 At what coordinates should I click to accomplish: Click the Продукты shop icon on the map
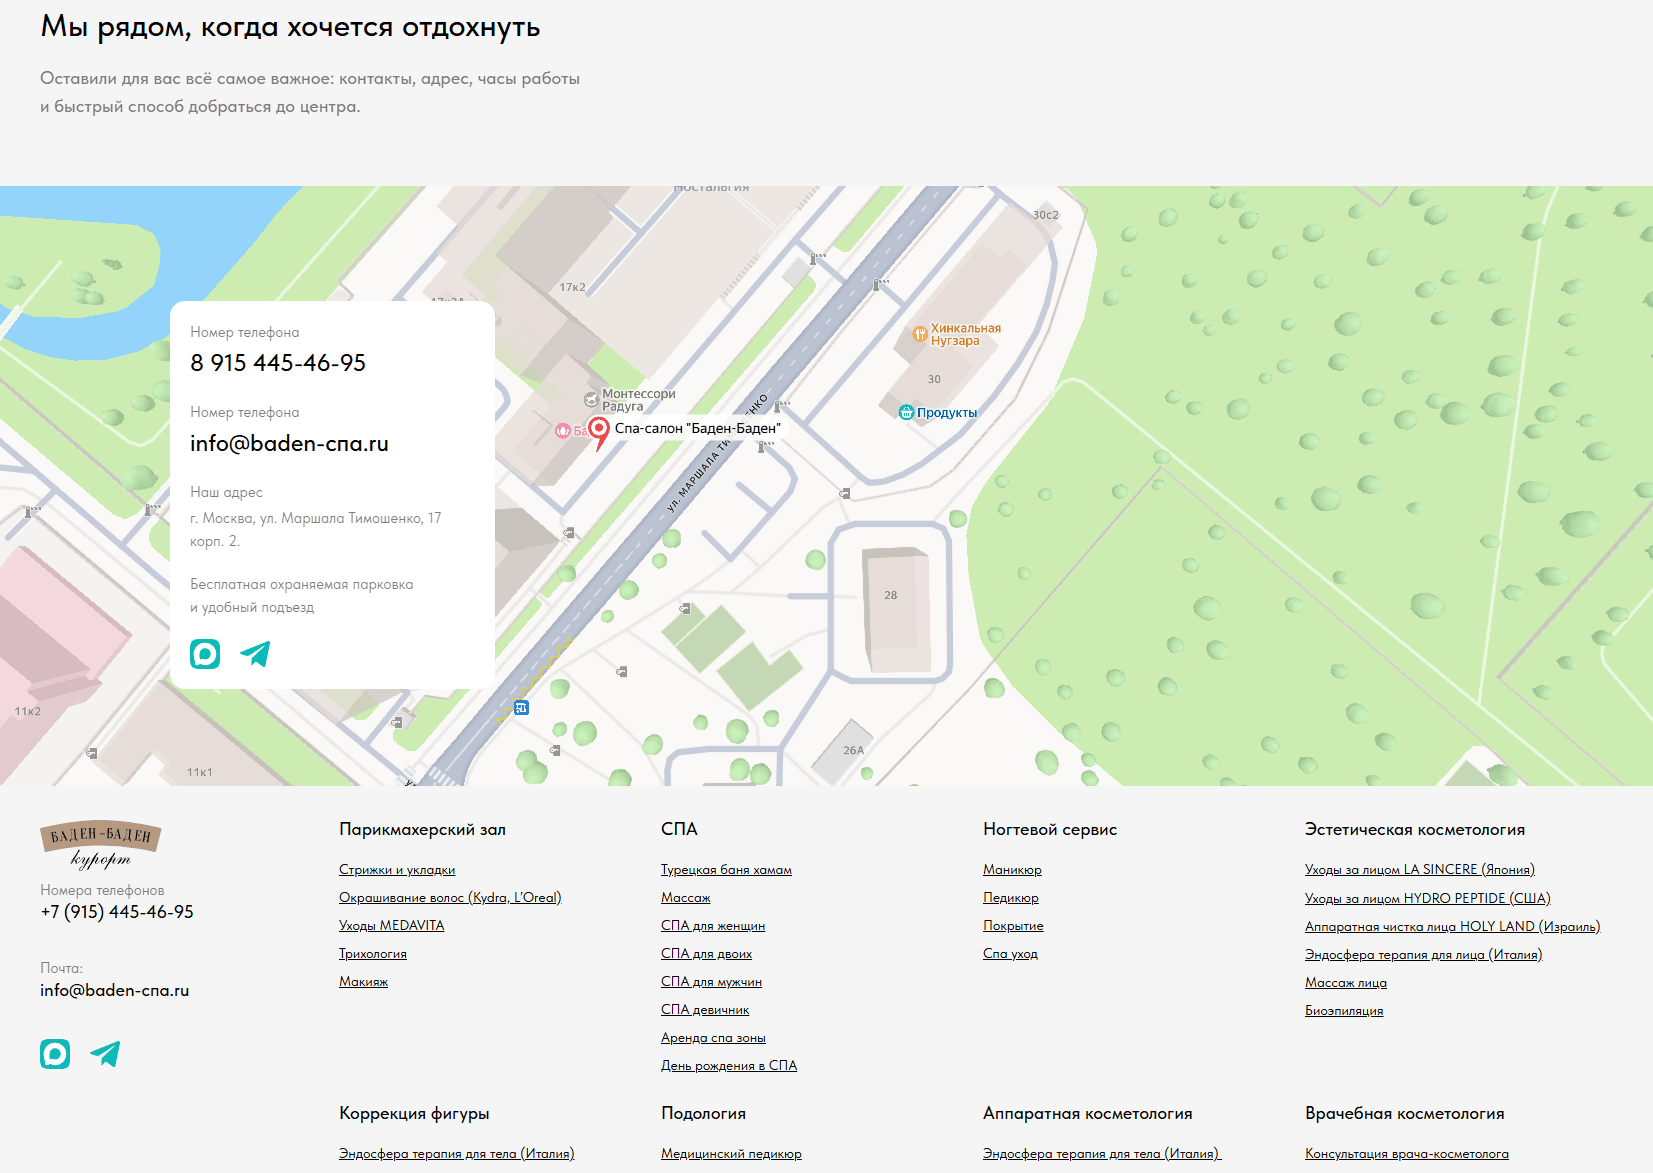tap(906, 412)
